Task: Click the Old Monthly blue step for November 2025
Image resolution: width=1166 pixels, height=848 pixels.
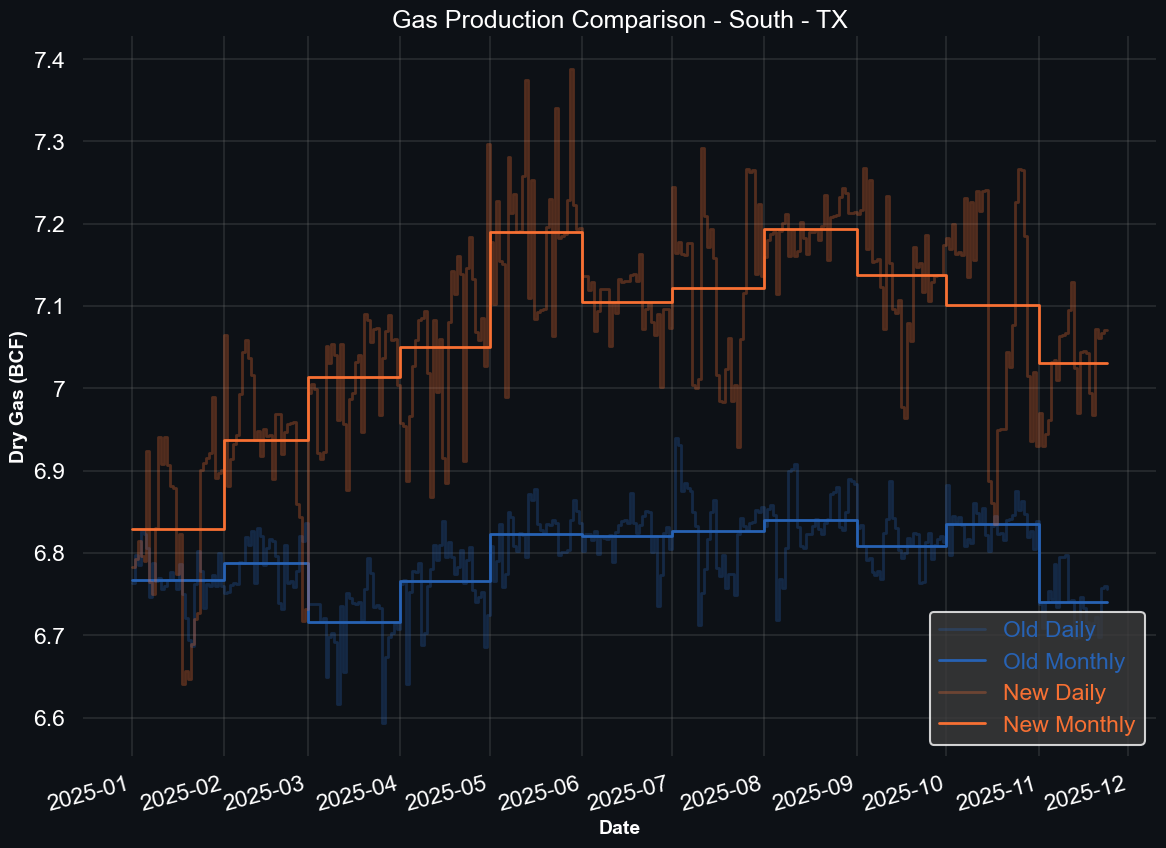Action: point(1073,602)
